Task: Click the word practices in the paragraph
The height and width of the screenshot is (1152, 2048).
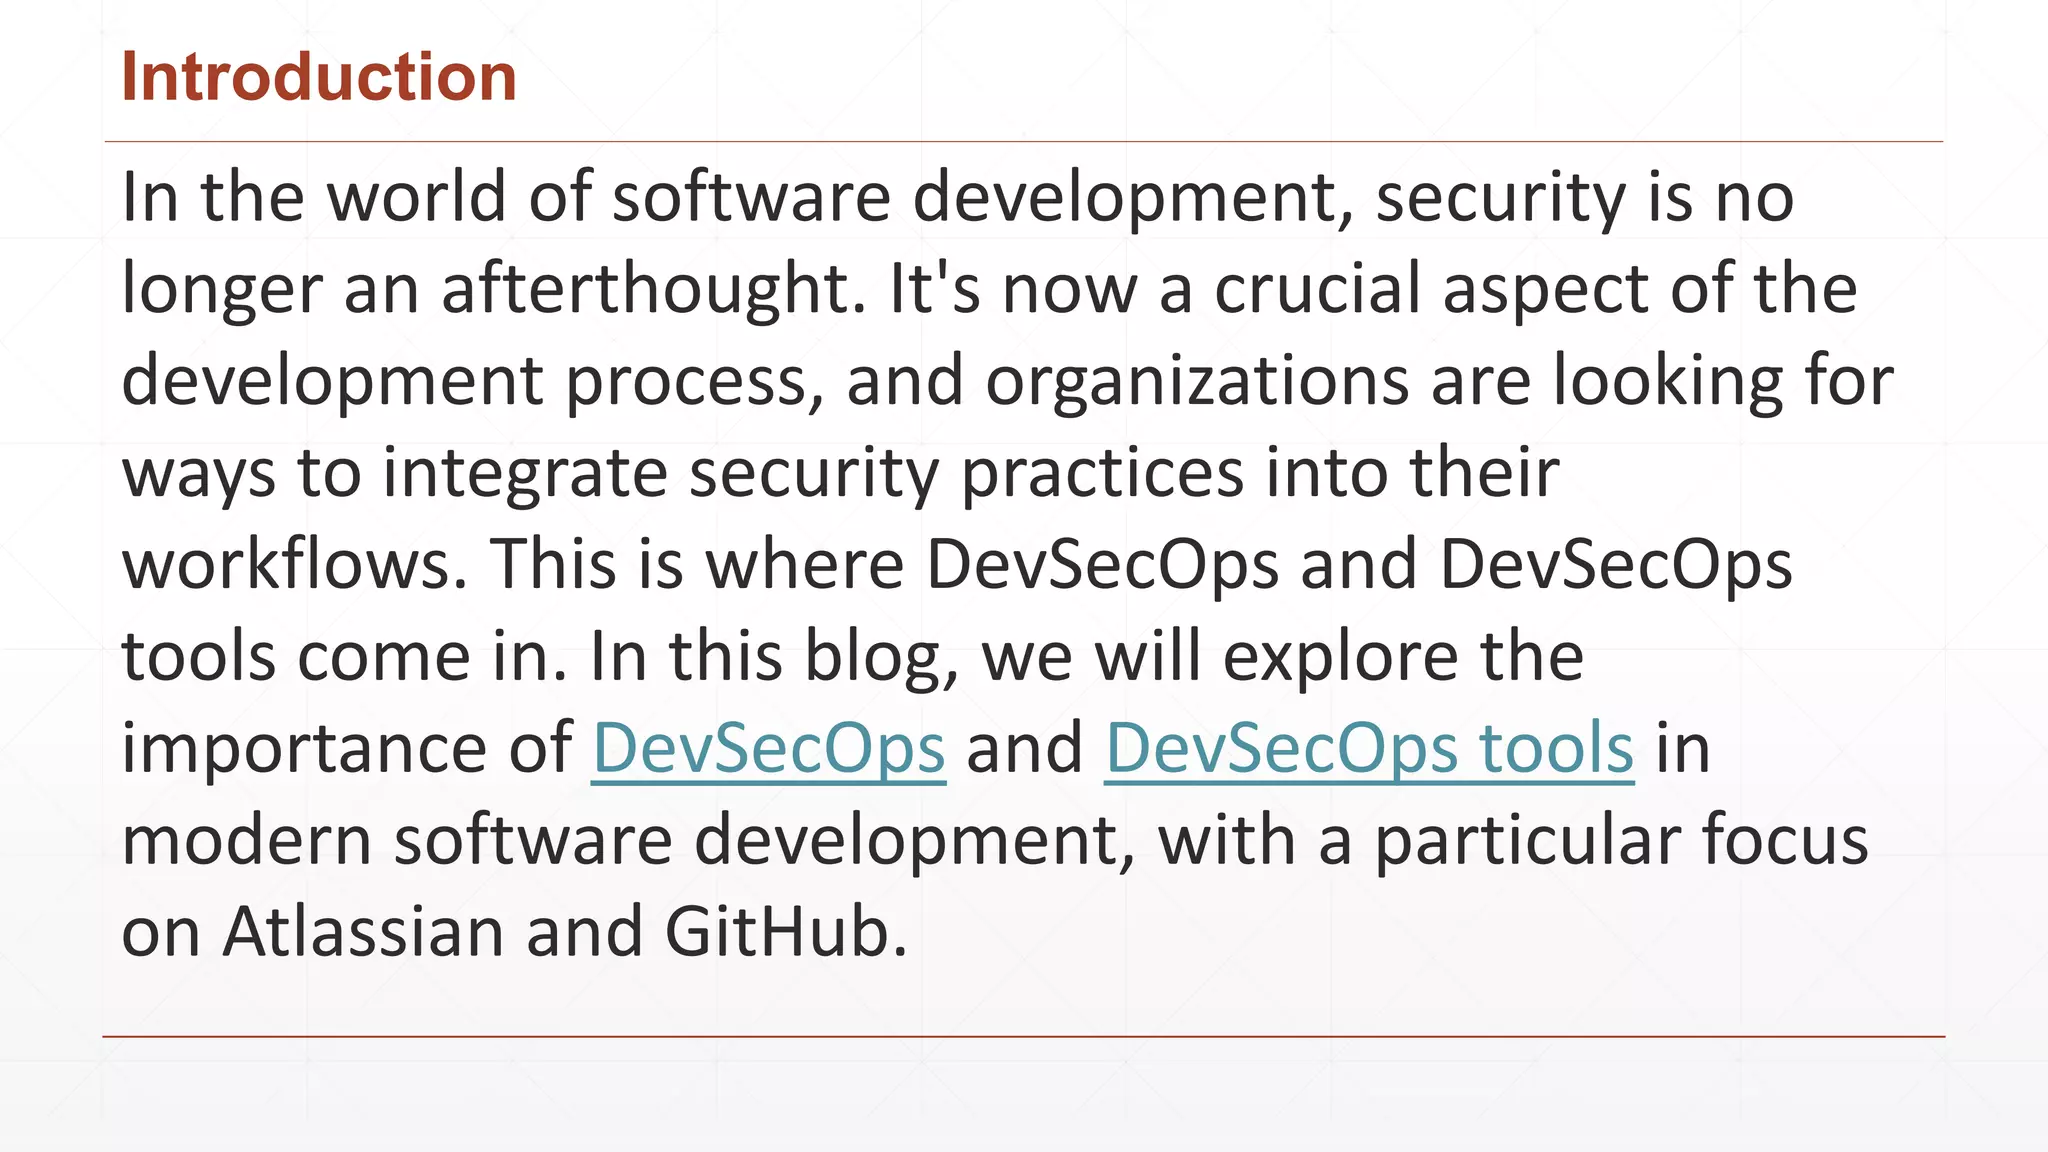Action: coord(1102,473)
